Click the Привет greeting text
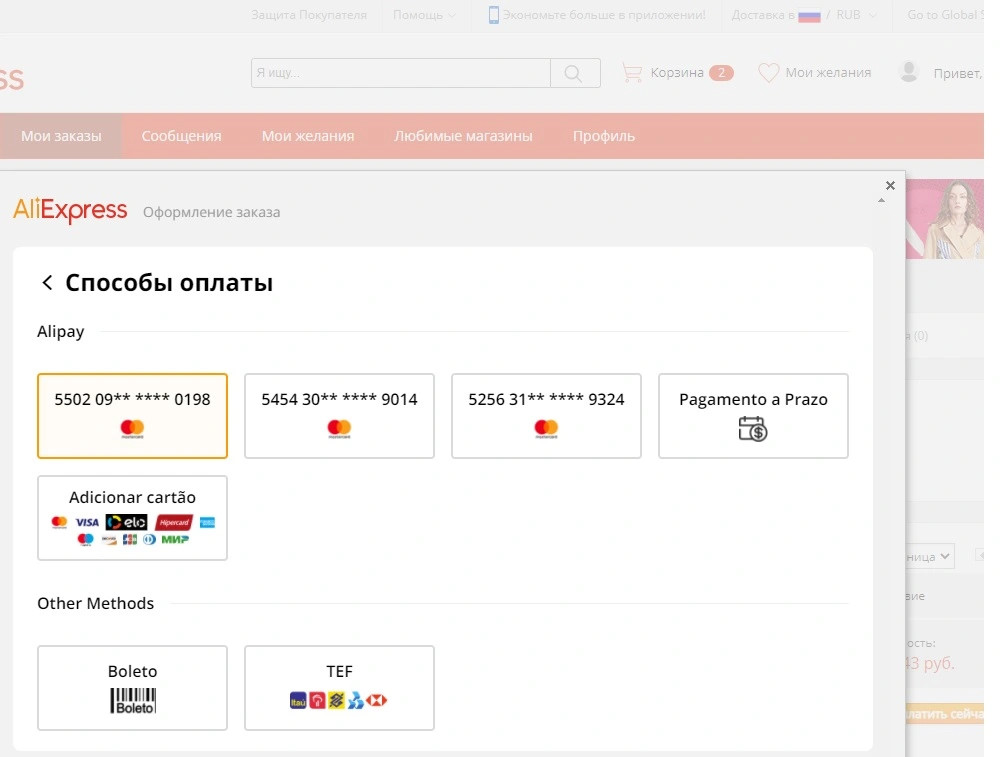The height and width of the screenshot is (757, 1000). (x=958, y=73)
